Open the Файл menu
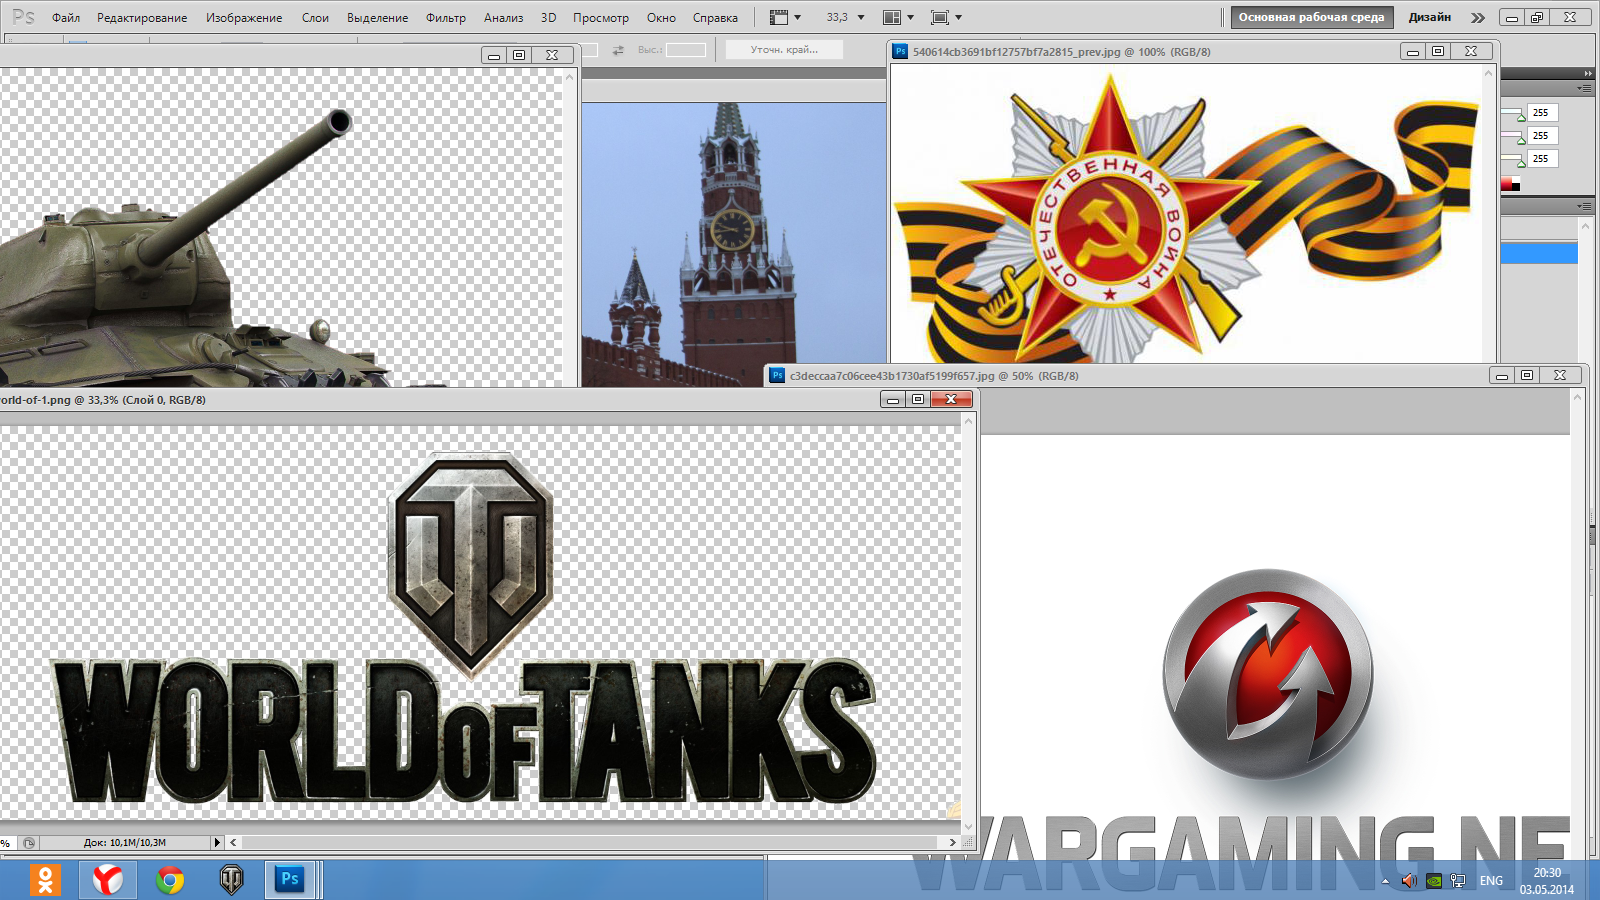Screen dimensions: 1600x900 66,17
